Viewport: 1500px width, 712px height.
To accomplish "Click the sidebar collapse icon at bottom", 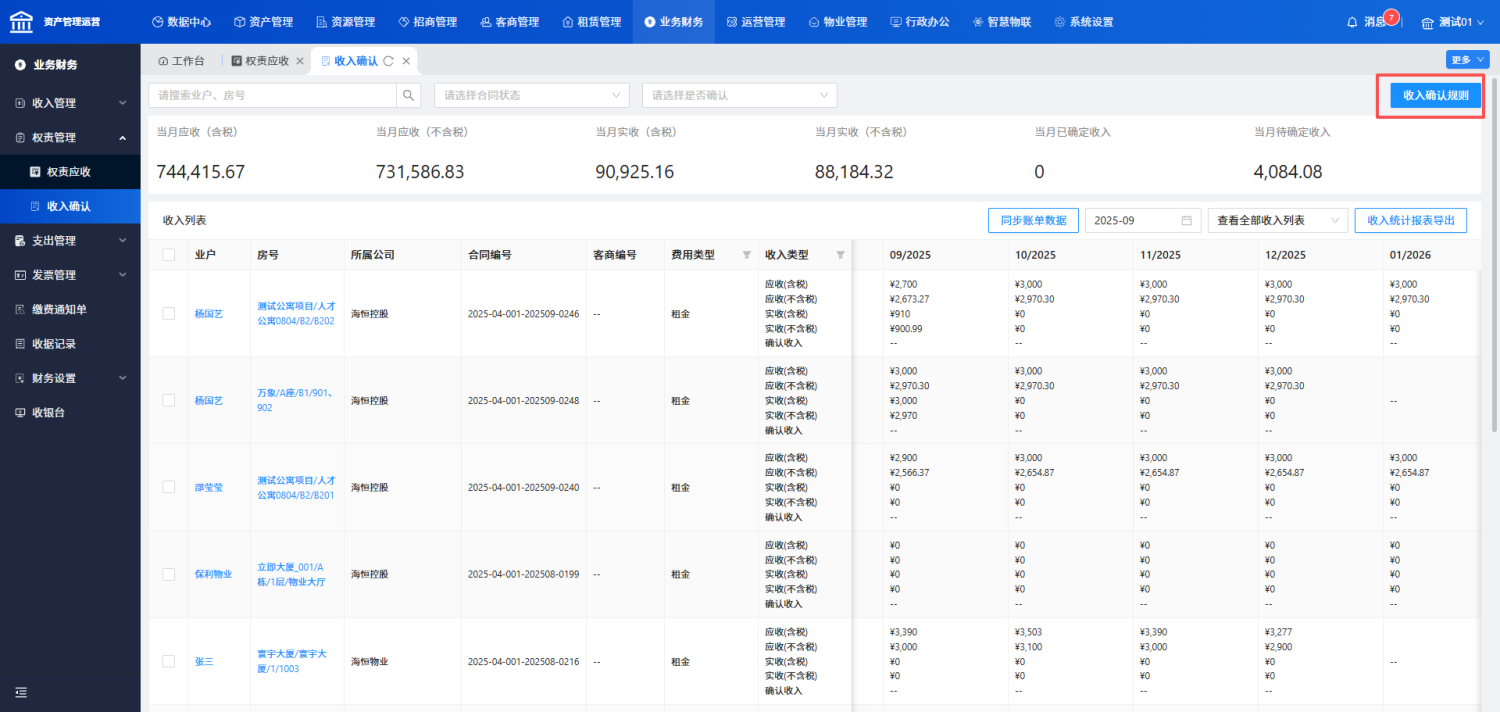I will [x=21, y=692].
